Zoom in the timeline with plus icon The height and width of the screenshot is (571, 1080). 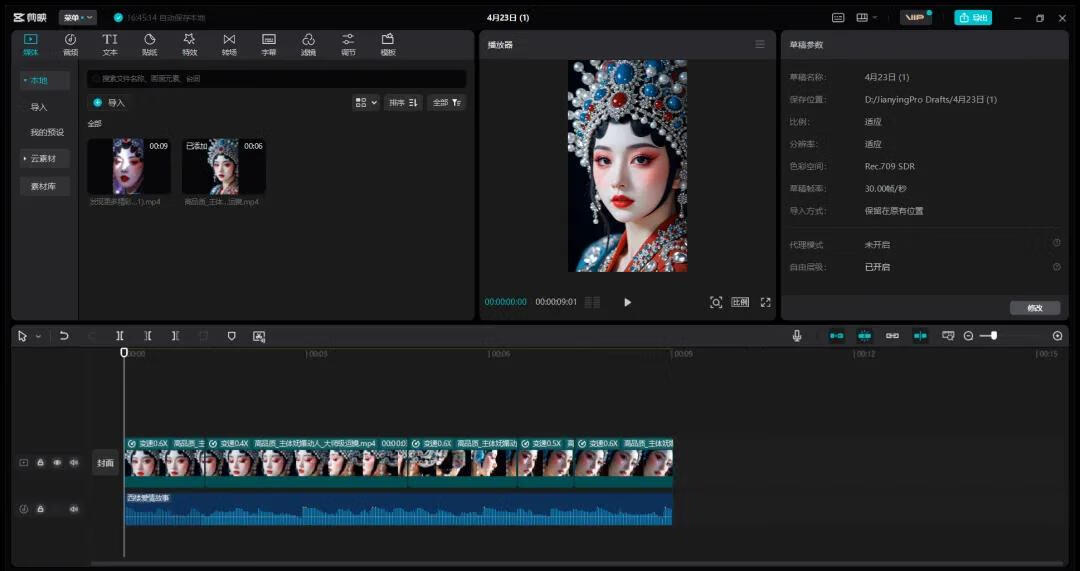(1057, 336)
